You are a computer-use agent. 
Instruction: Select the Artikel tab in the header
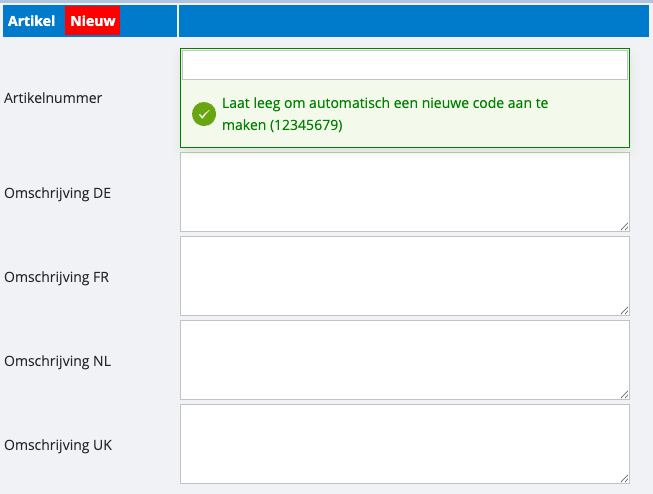click(x=31, y=21)
